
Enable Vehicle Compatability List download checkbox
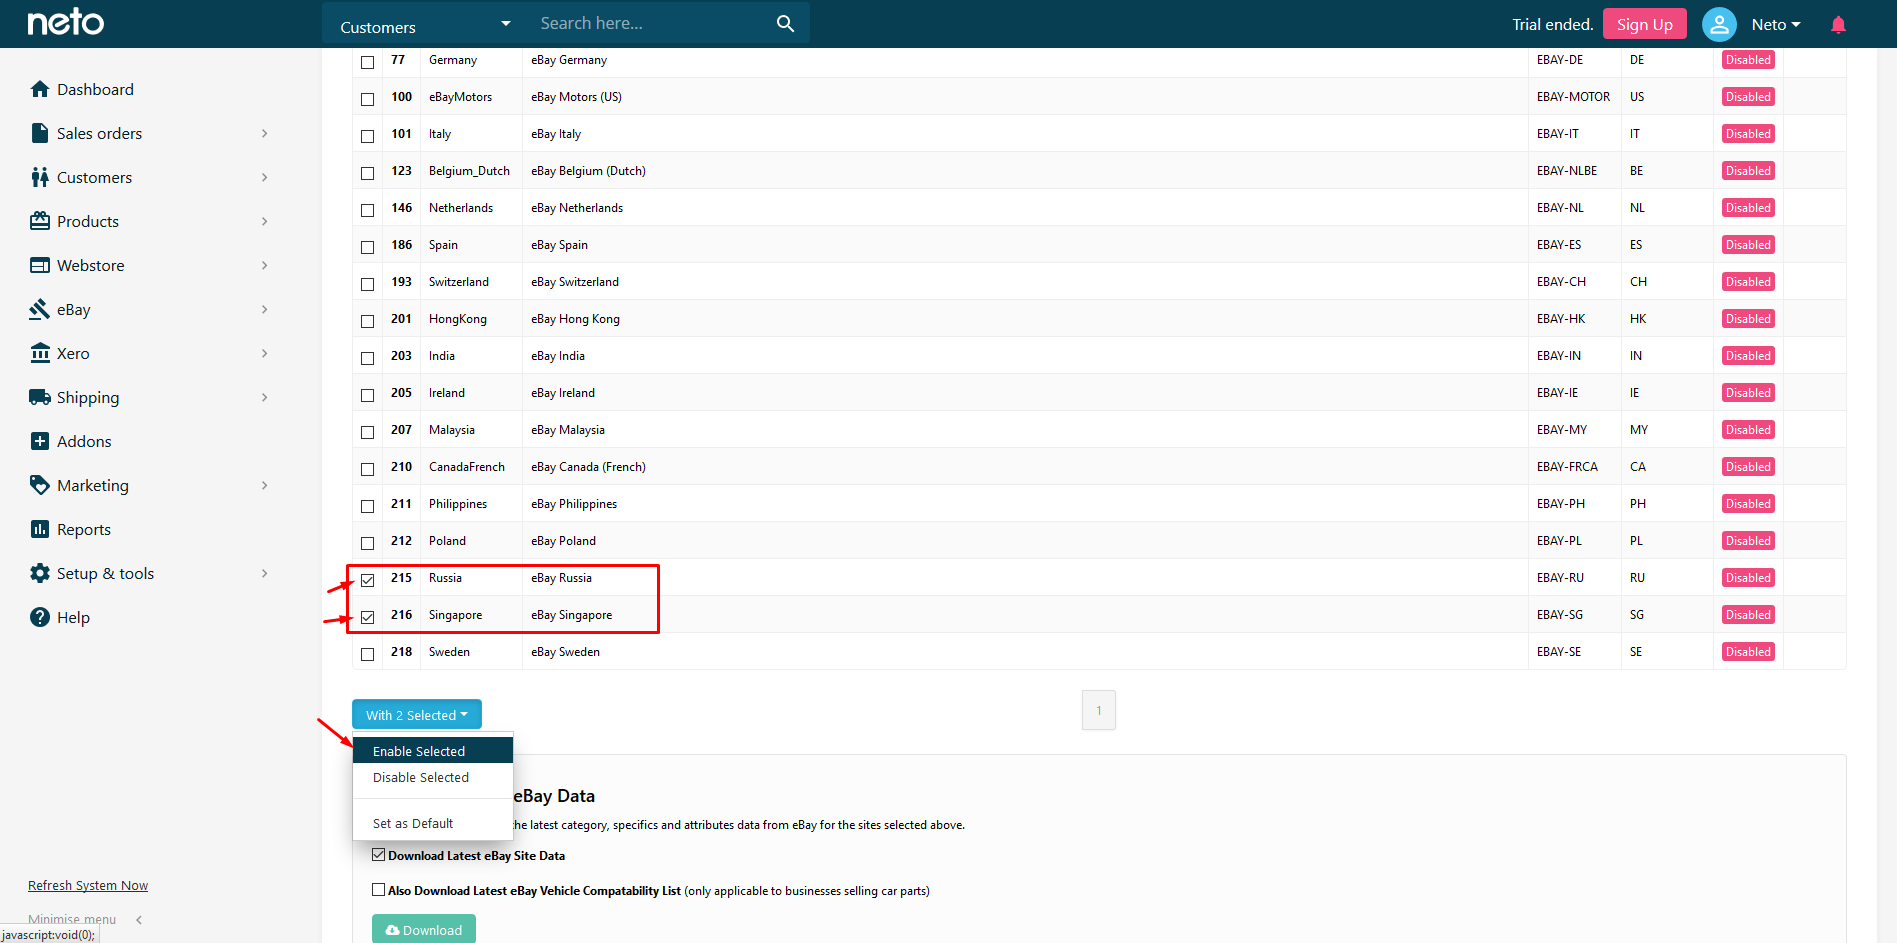378,890
